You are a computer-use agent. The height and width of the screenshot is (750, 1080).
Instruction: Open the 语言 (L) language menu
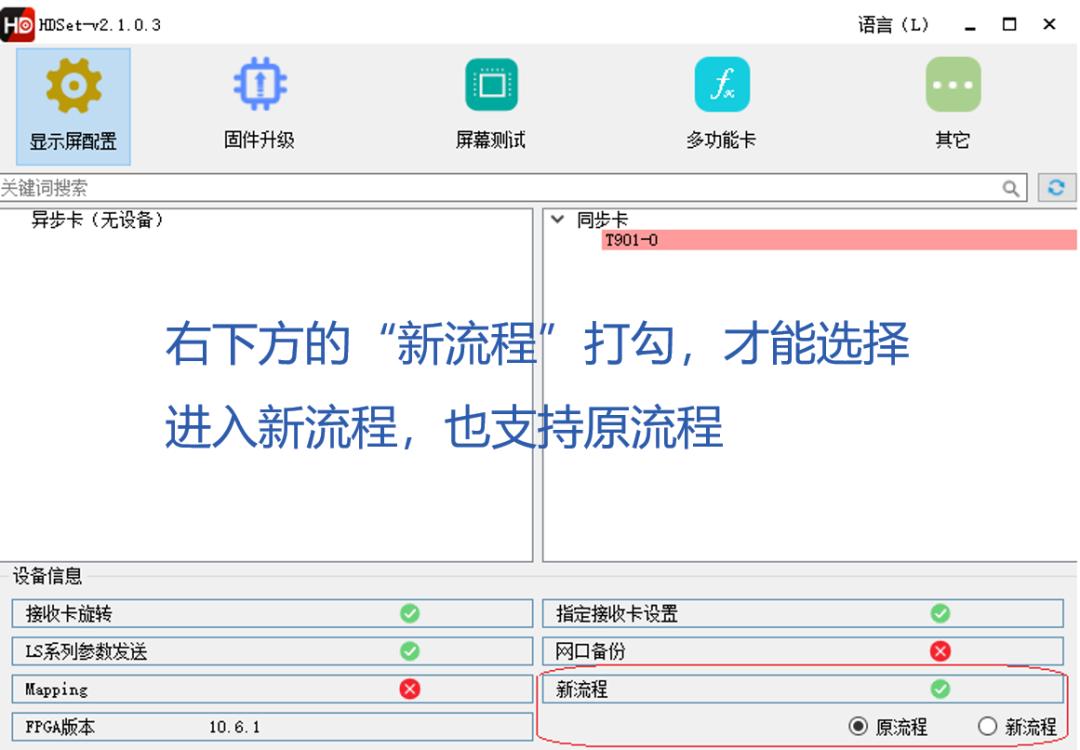pyautogui.click(x=893, y=22)
